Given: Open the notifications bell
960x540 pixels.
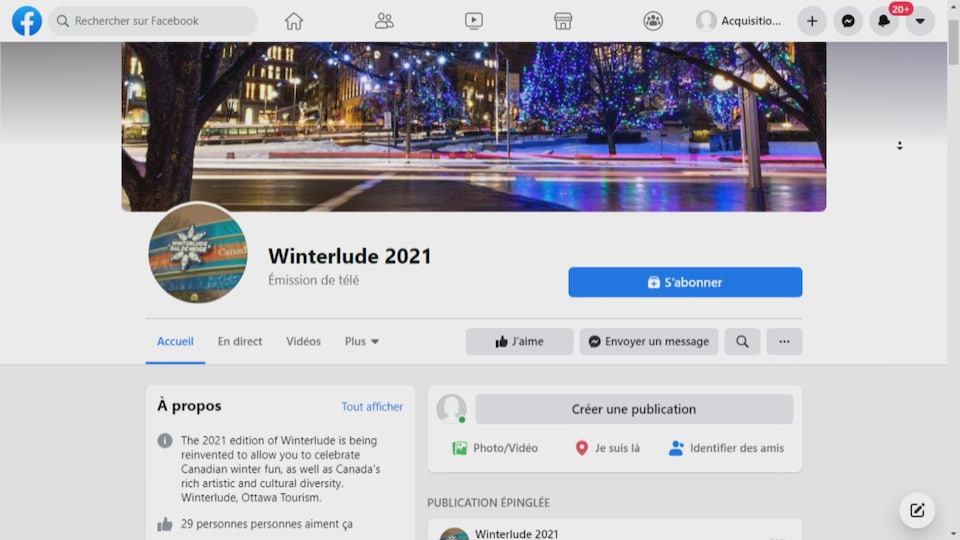Looking at the screenshot, I should (884, 21).
